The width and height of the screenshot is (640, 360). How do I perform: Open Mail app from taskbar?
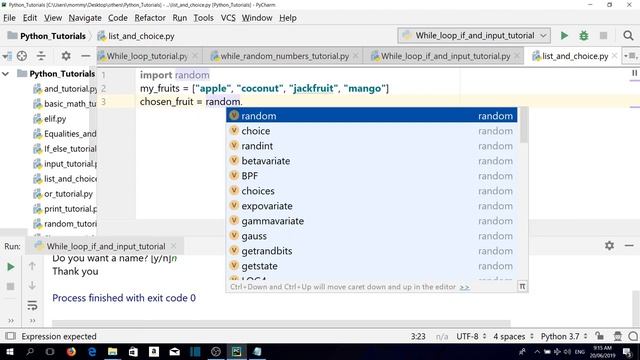[x=174, y=351]
